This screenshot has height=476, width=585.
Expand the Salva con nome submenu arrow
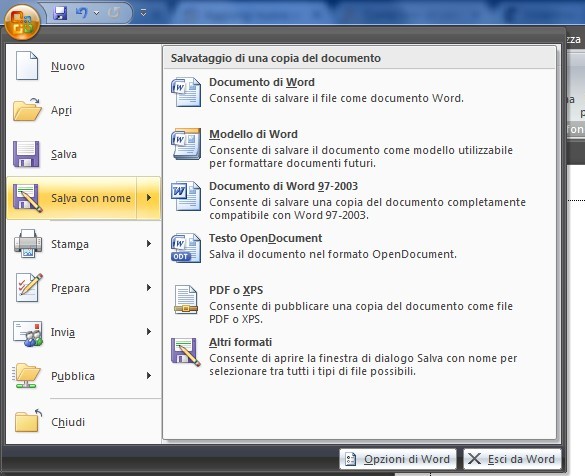click(149, 198)
